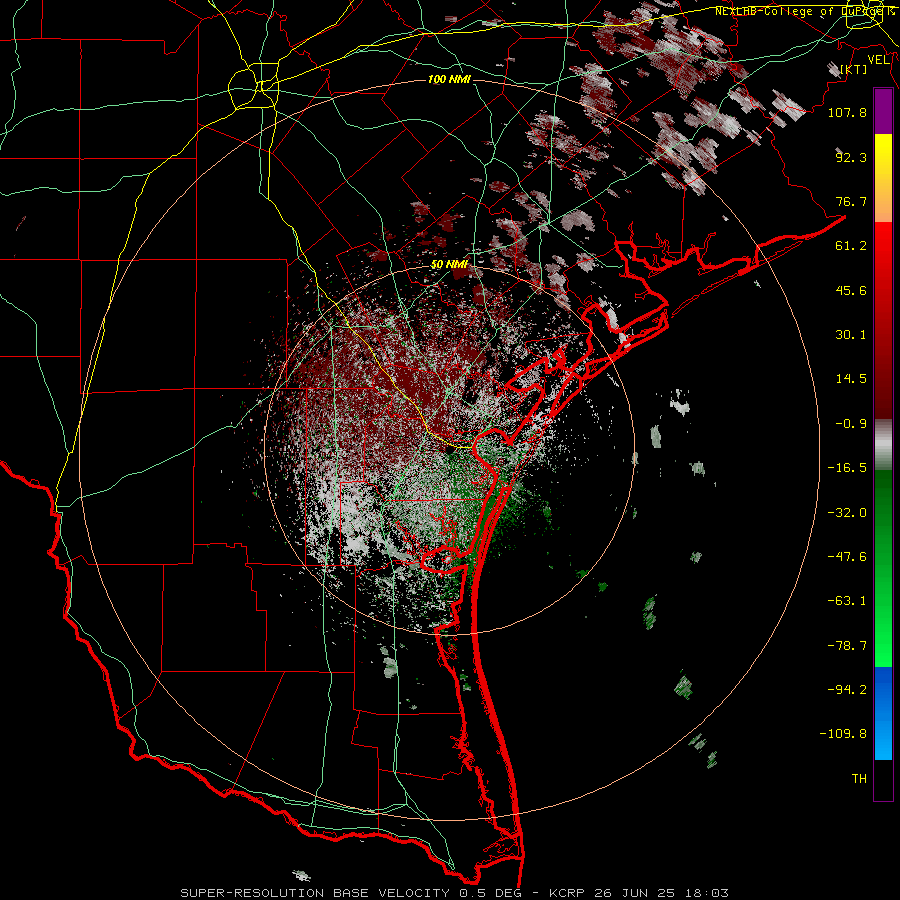Click the TH threshold label
900x900 pixels.
(x=859, y=779)
